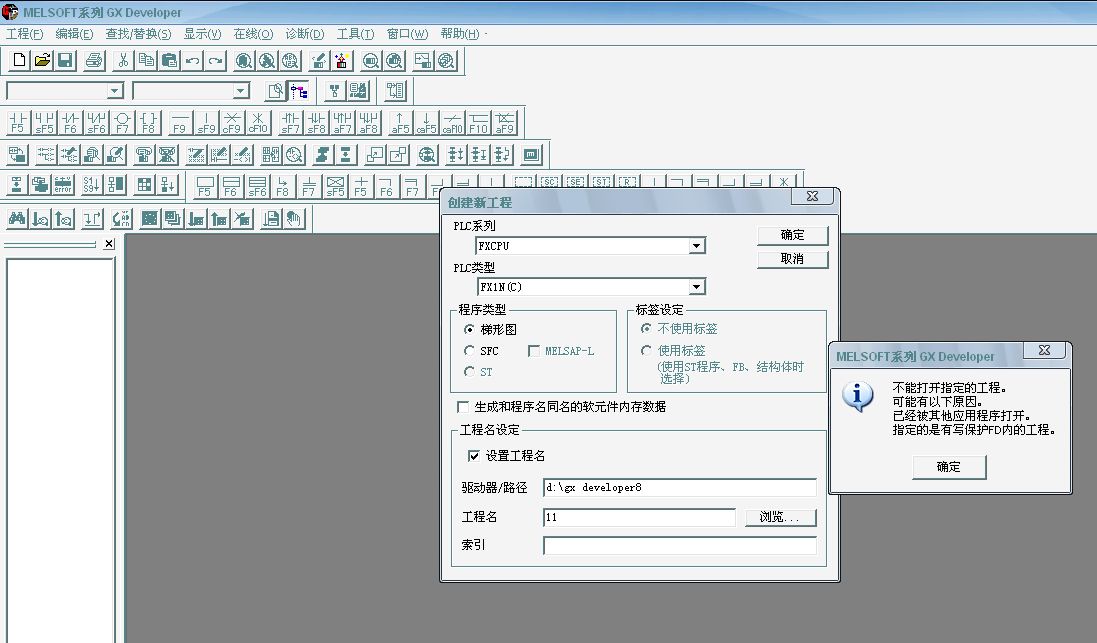The height and width of the screenshot is (643, 1097).
Task: Open the 在线(O) menu
Action: (x=253, y=34)
